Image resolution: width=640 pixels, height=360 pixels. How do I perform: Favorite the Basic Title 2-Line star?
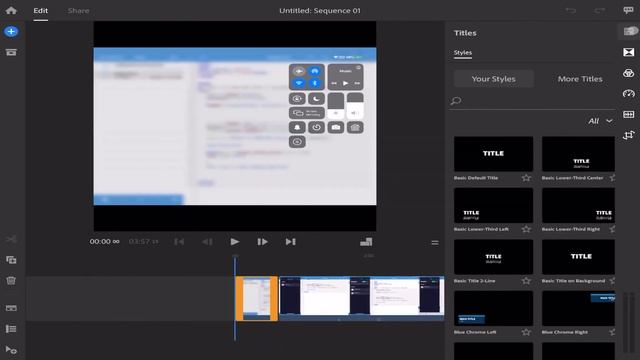click(x=526, y=281)
